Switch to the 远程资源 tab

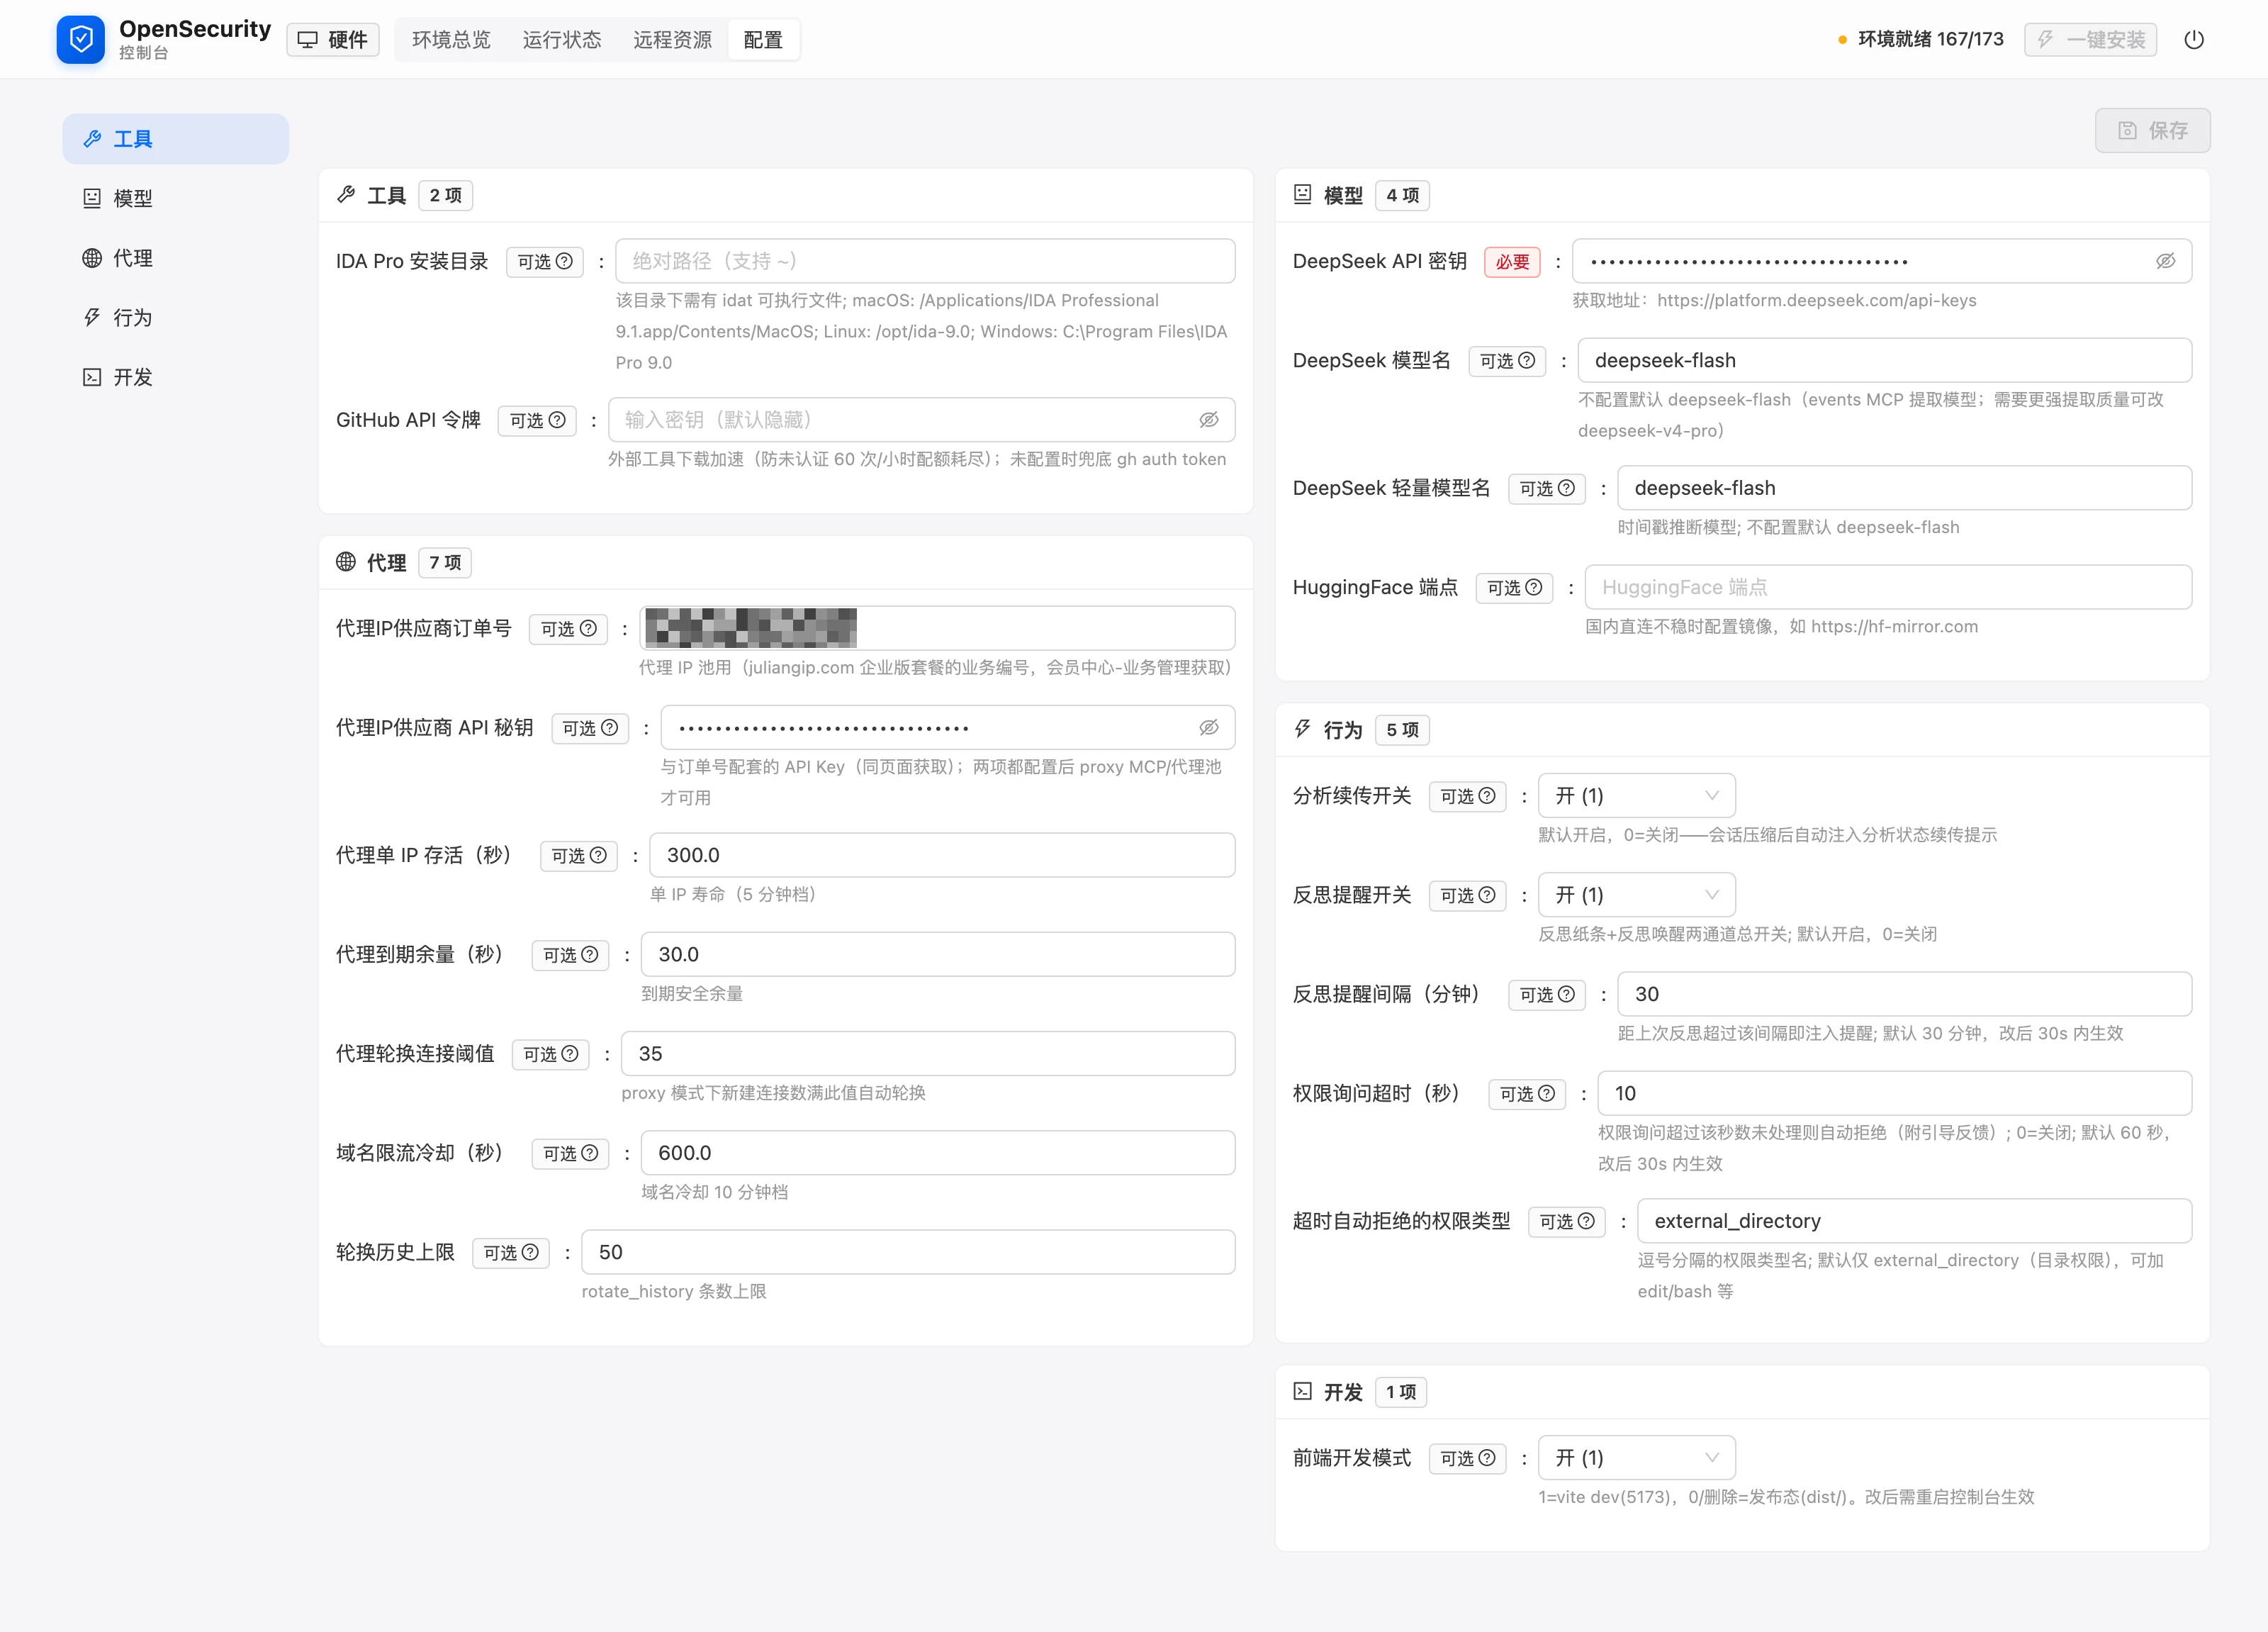[x=672, y=39]
